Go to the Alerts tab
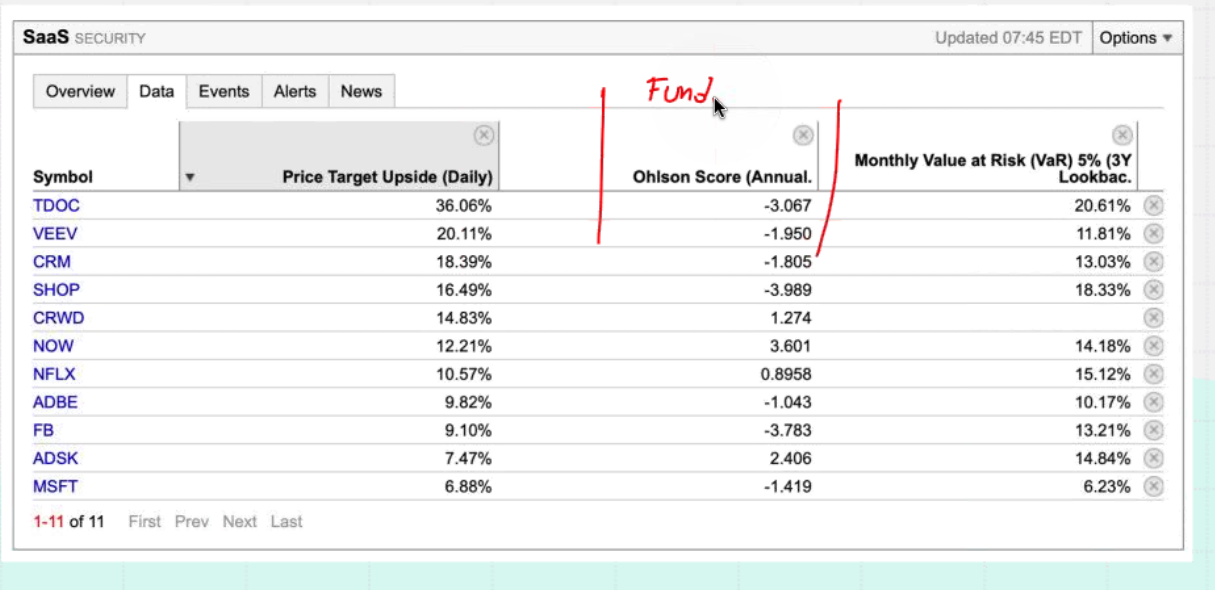Screen dimensions: 1215x590 point(295,91)
